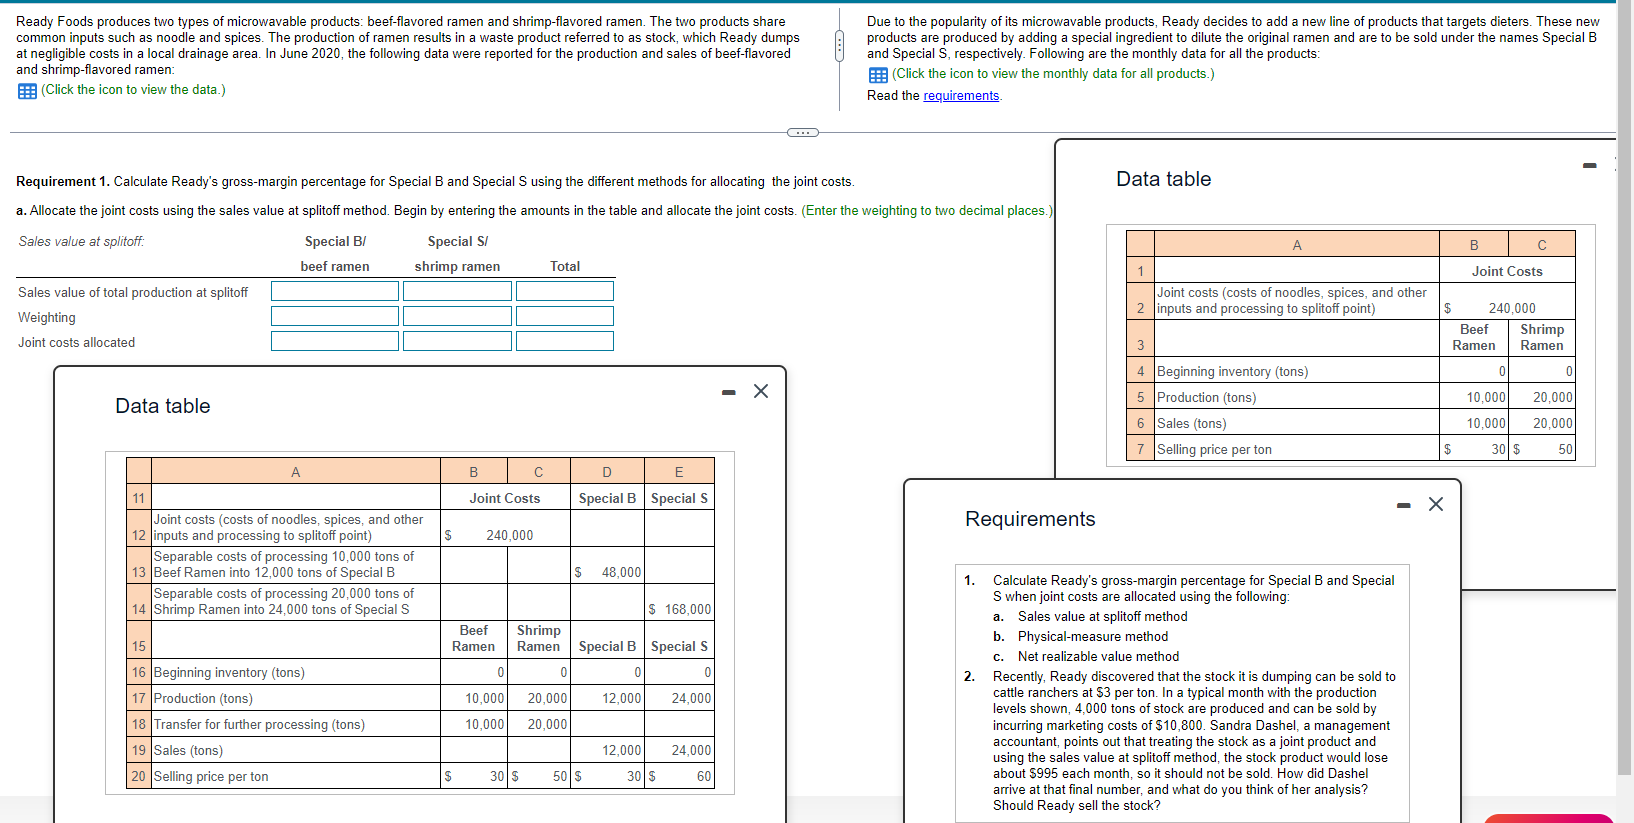Click the requirements link
1634x823 pixels.
(x=961, y=96)
